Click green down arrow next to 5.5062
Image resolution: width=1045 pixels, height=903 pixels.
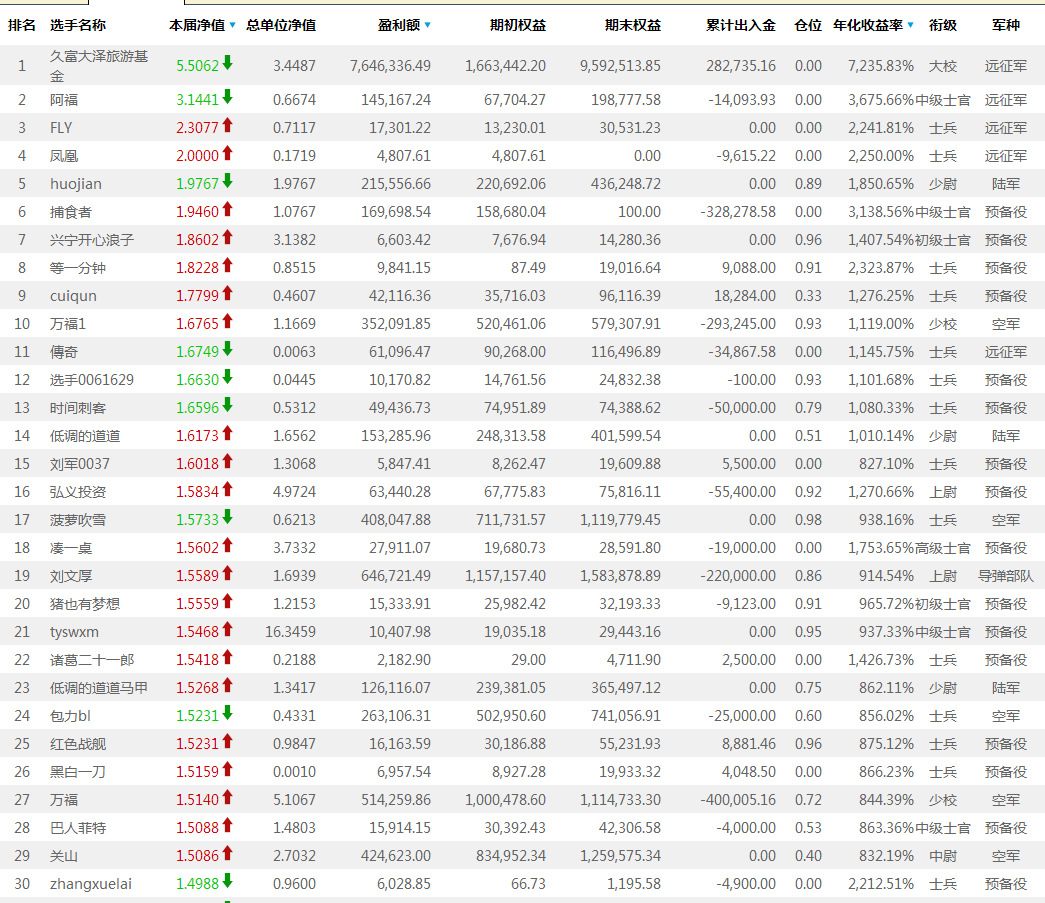[227, 63]
